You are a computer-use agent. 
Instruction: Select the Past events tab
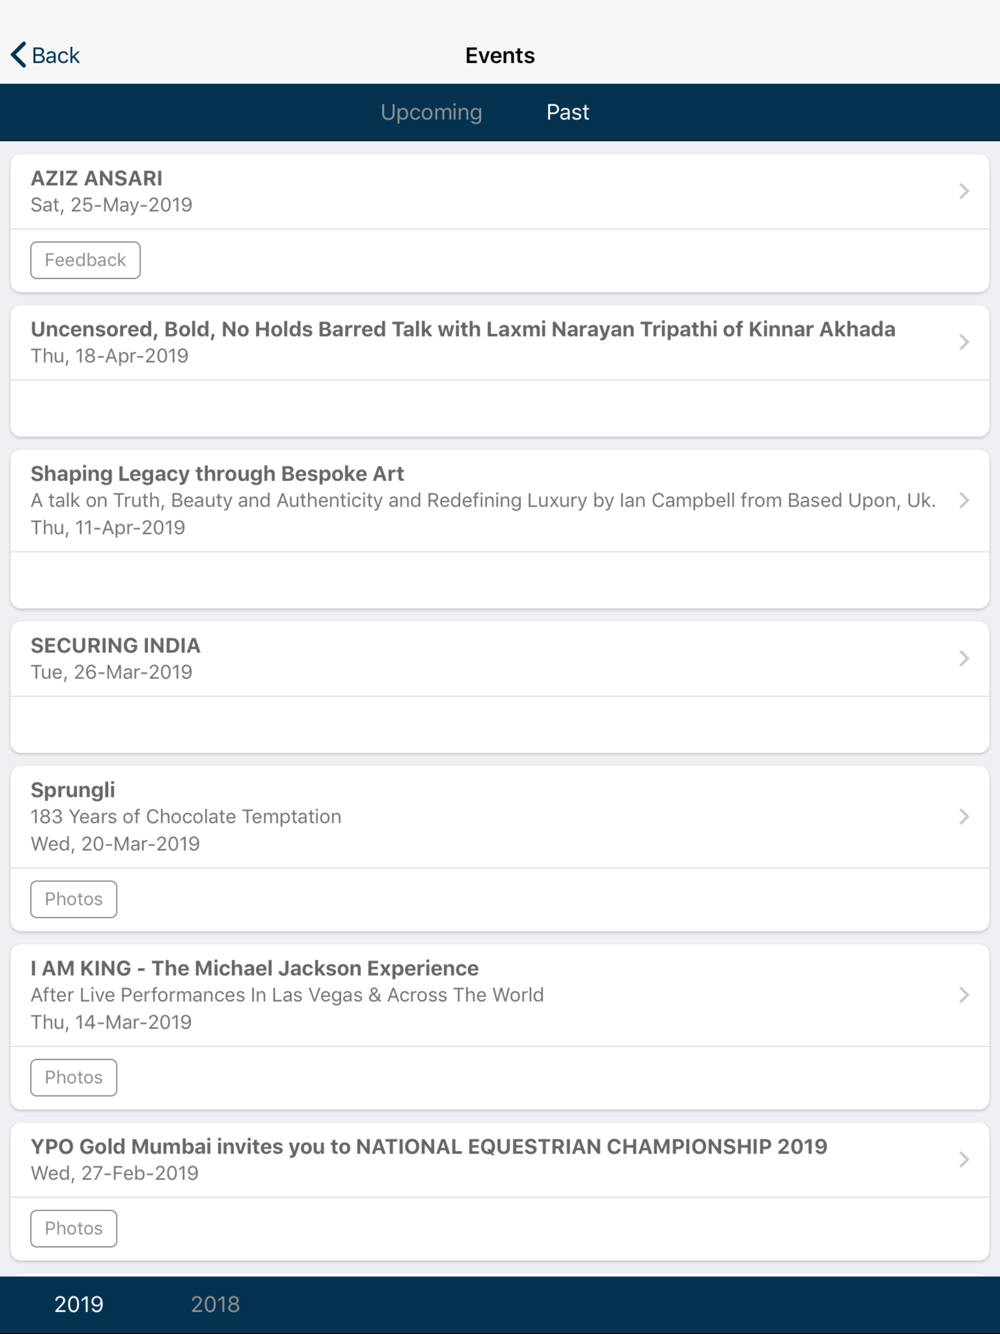click(x=567, y=112)
